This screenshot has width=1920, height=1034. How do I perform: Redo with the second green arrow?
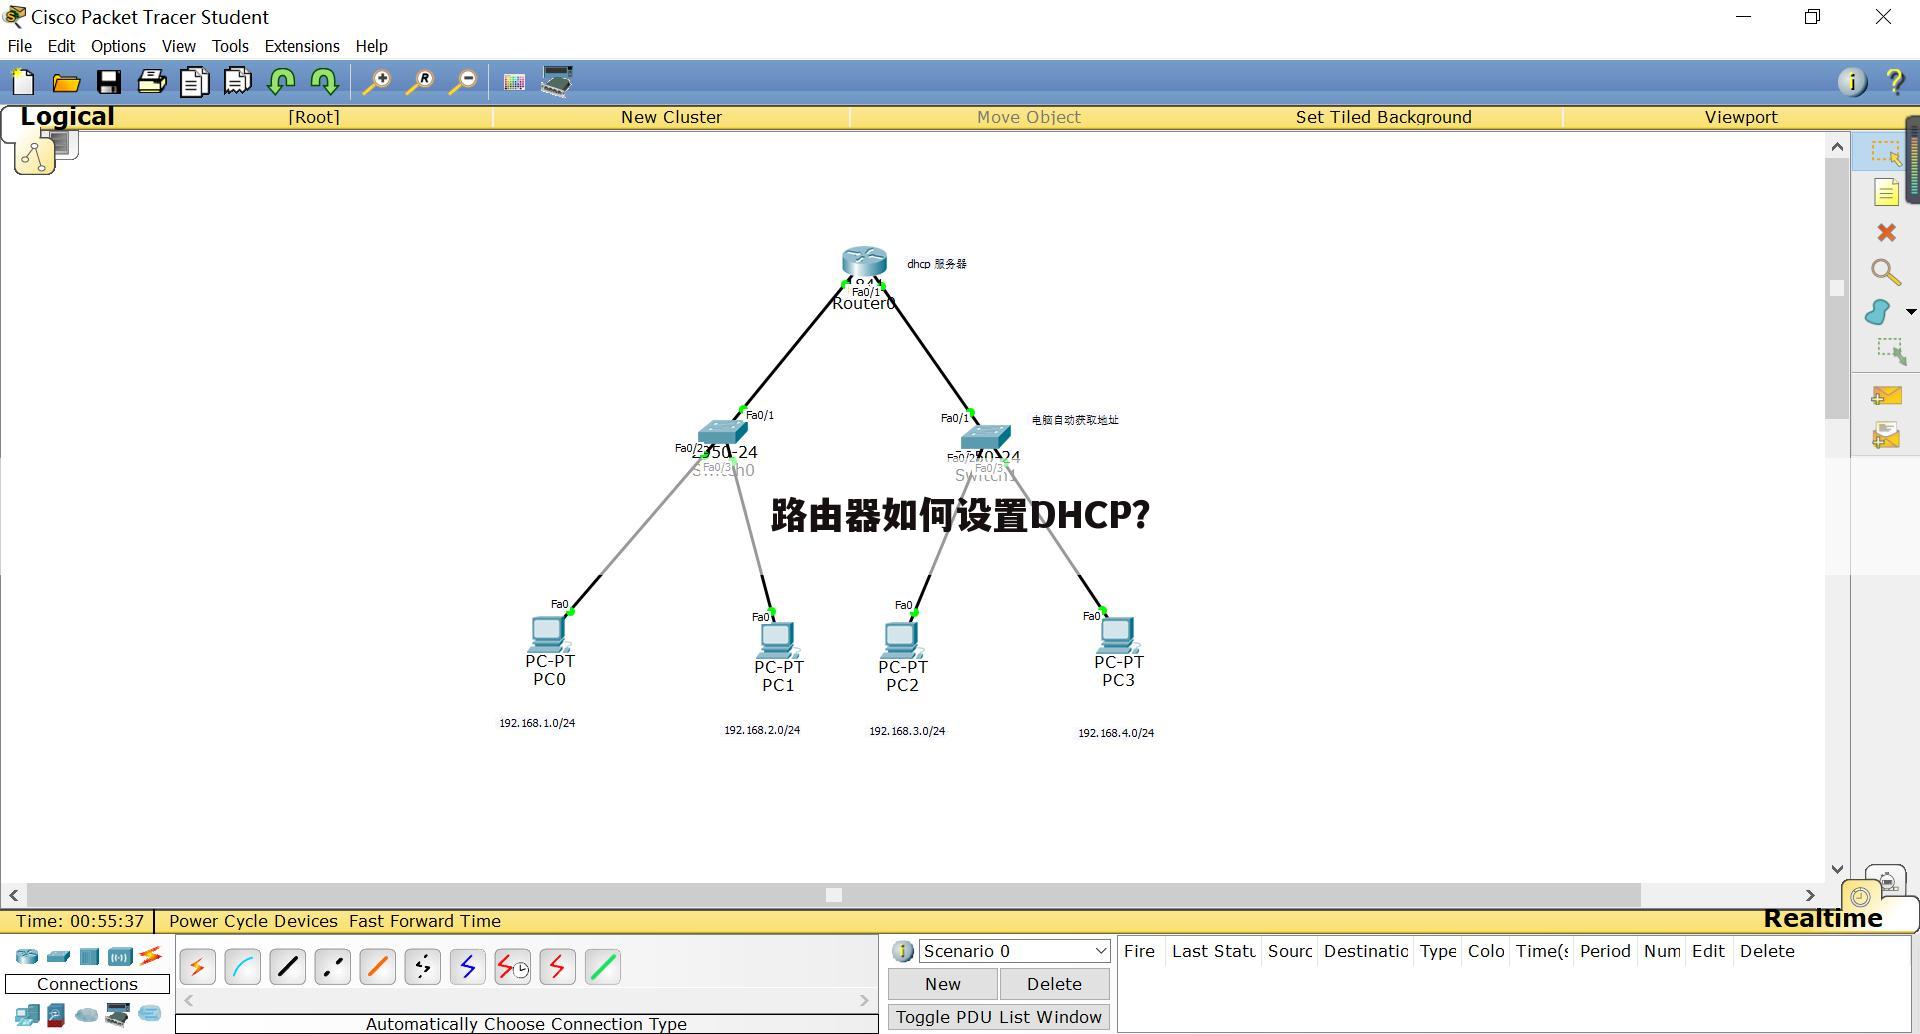point(324,82)
